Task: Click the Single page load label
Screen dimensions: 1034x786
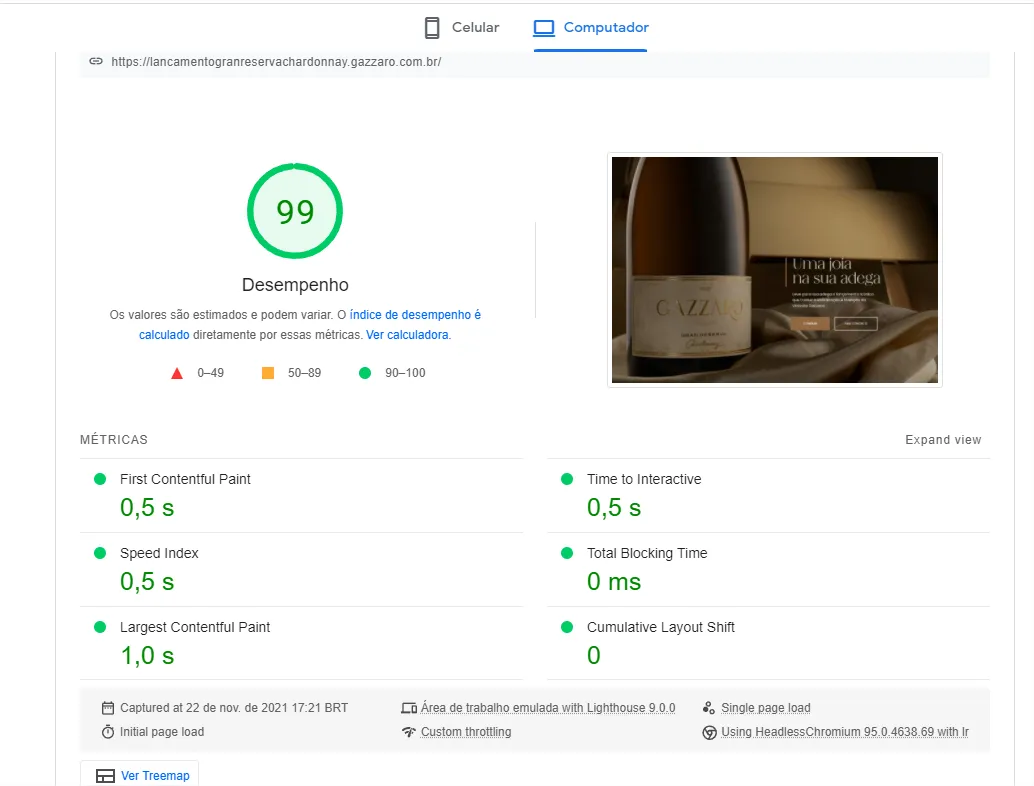Action: (x=766, y=708)
